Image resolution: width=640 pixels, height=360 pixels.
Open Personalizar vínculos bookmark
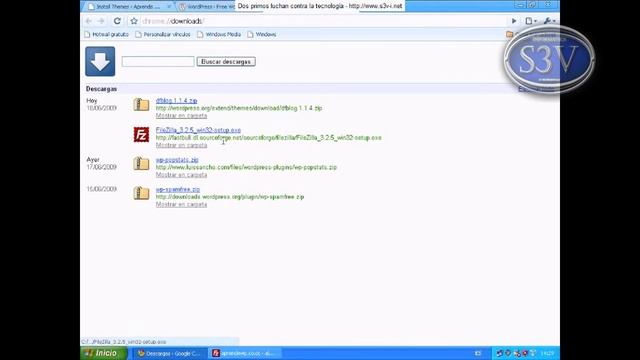click(x=163, y=35)
